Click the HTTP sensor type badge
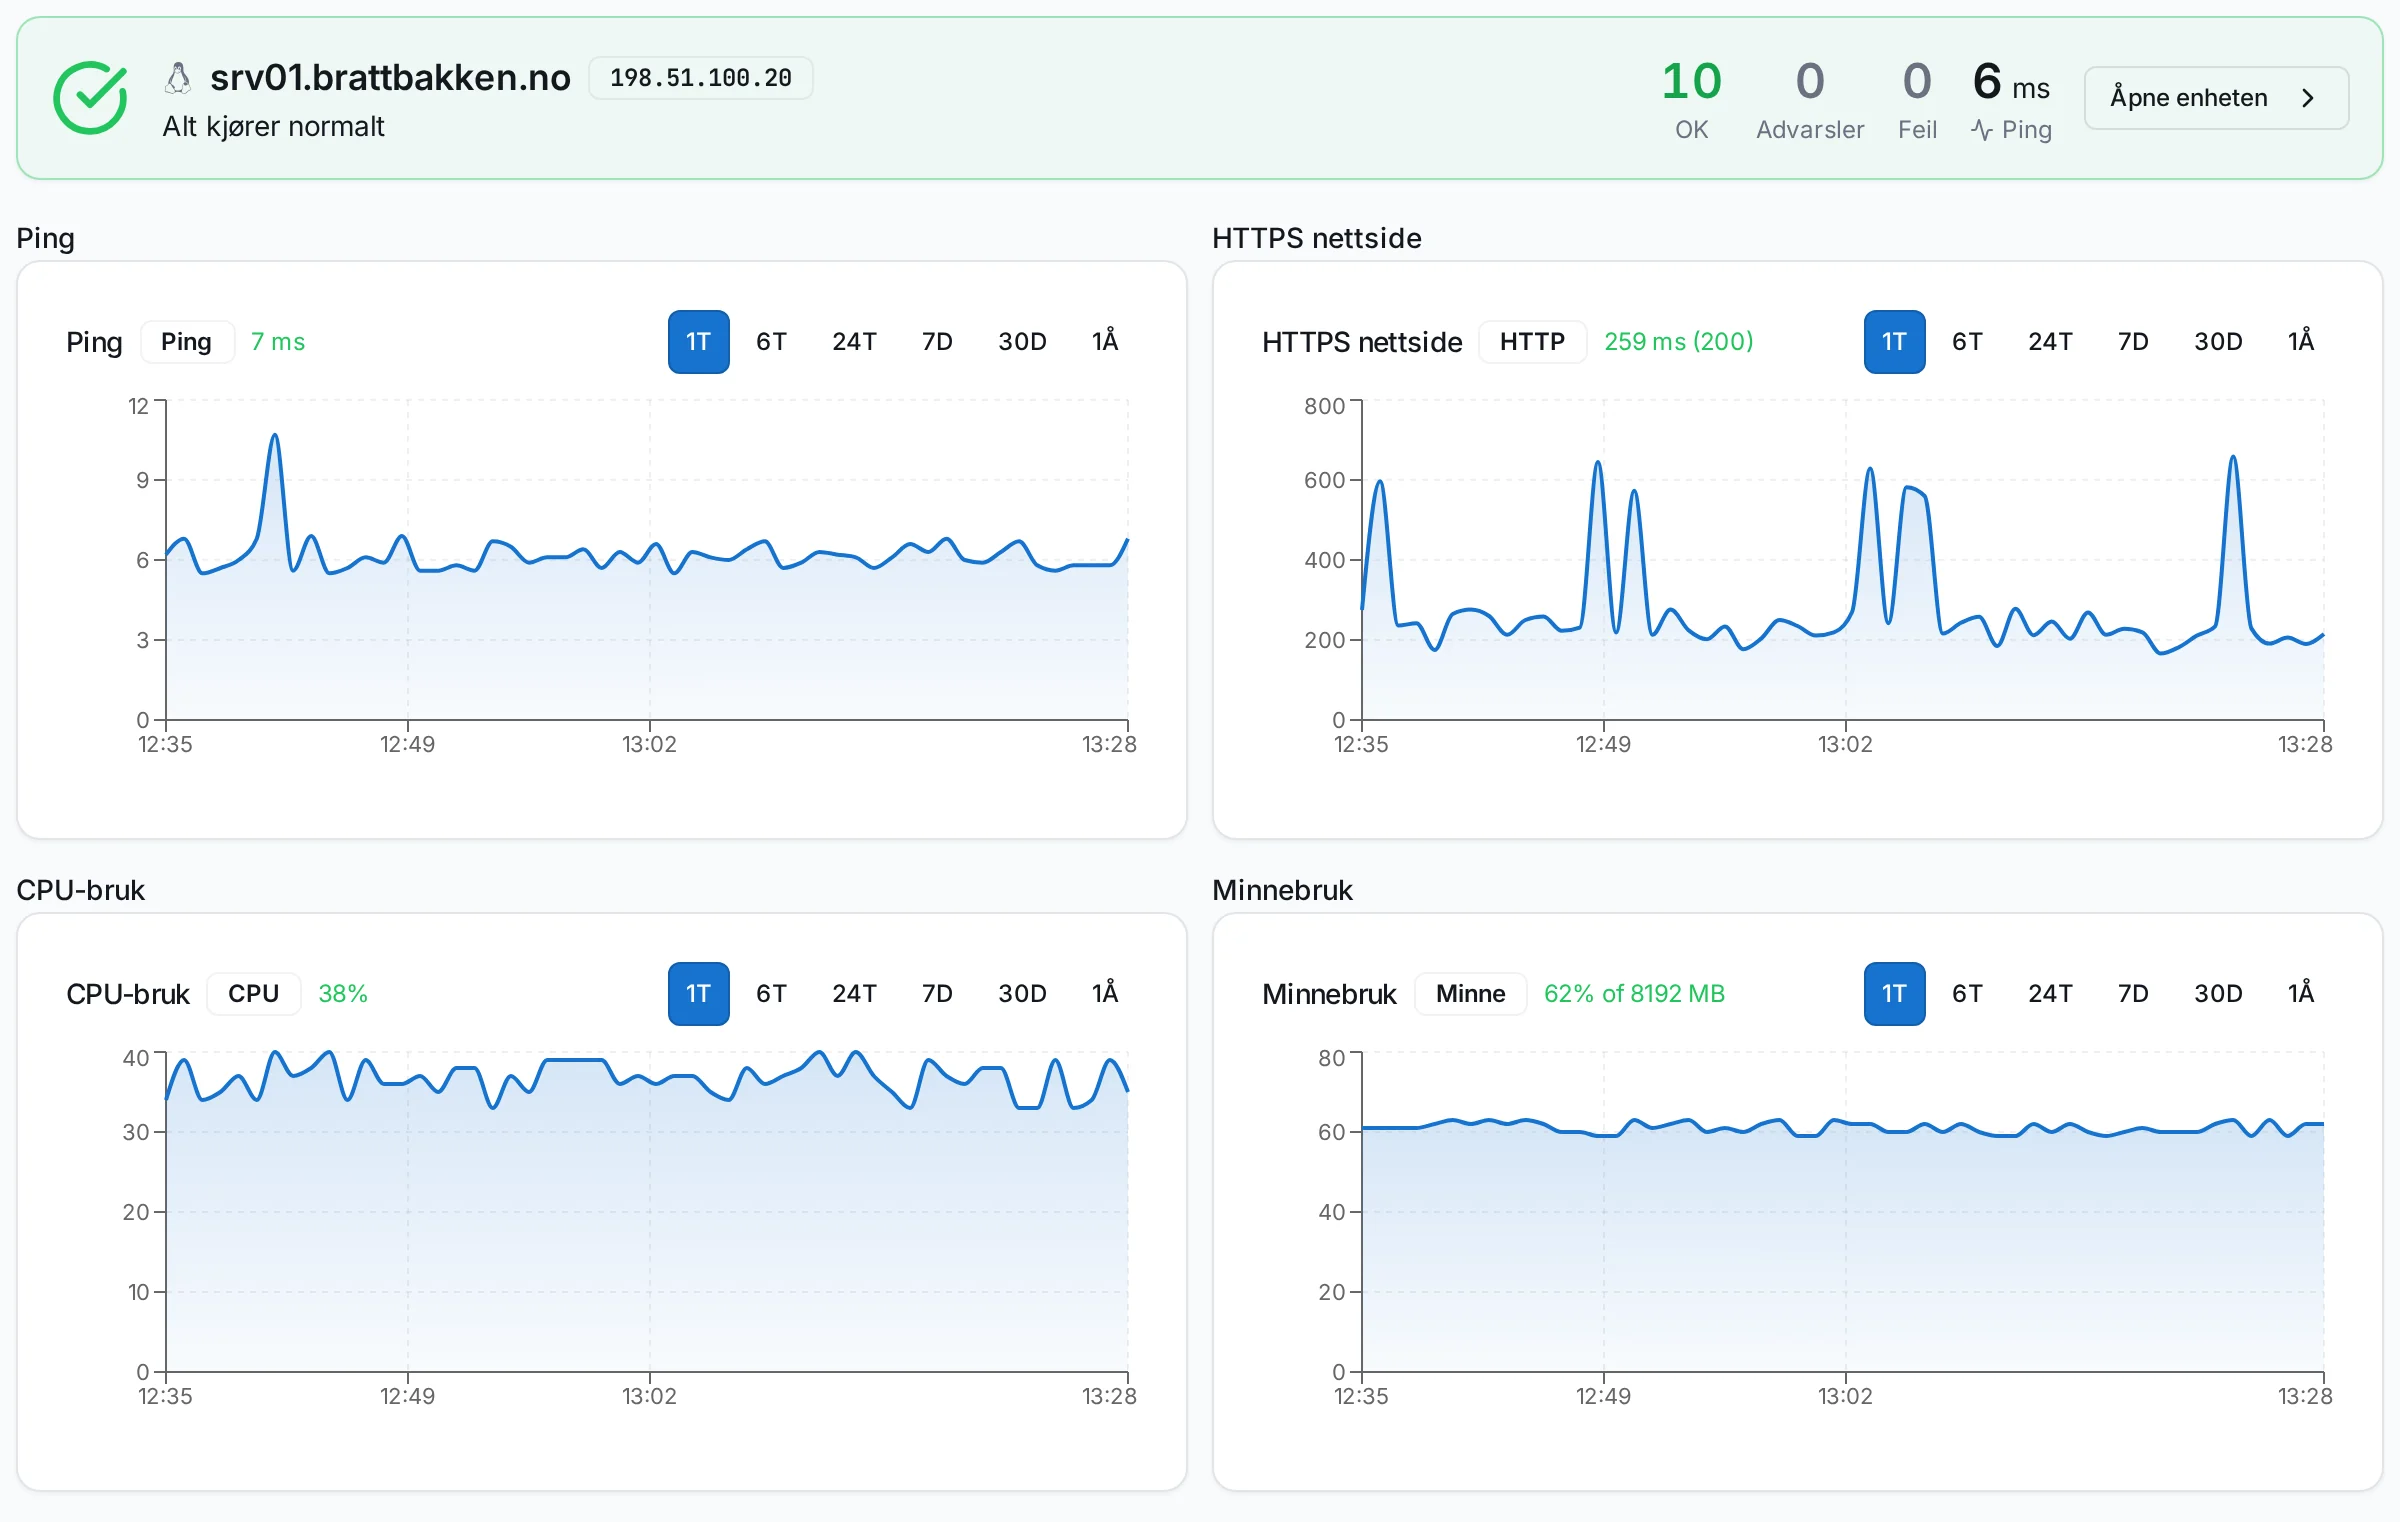Viewport: 2400px width, 1522px height. (x=1532, y=342)
